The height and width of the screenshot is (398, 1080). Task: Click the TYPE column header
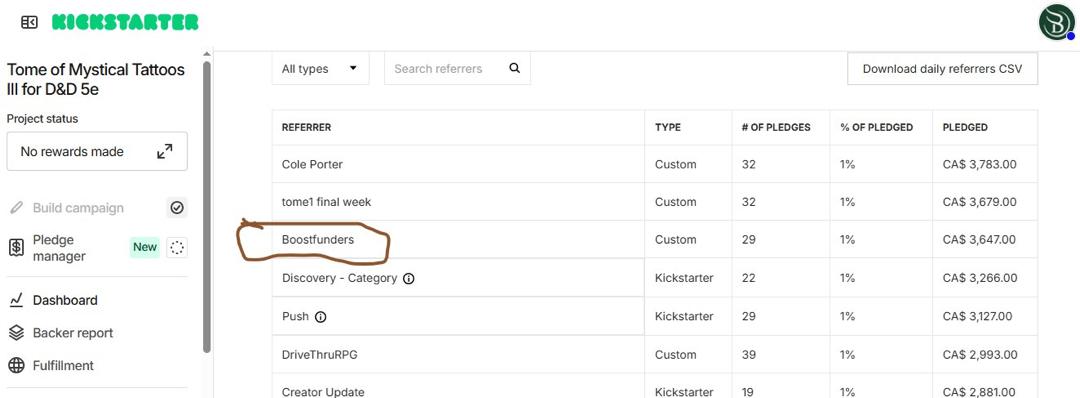point(667,127)
